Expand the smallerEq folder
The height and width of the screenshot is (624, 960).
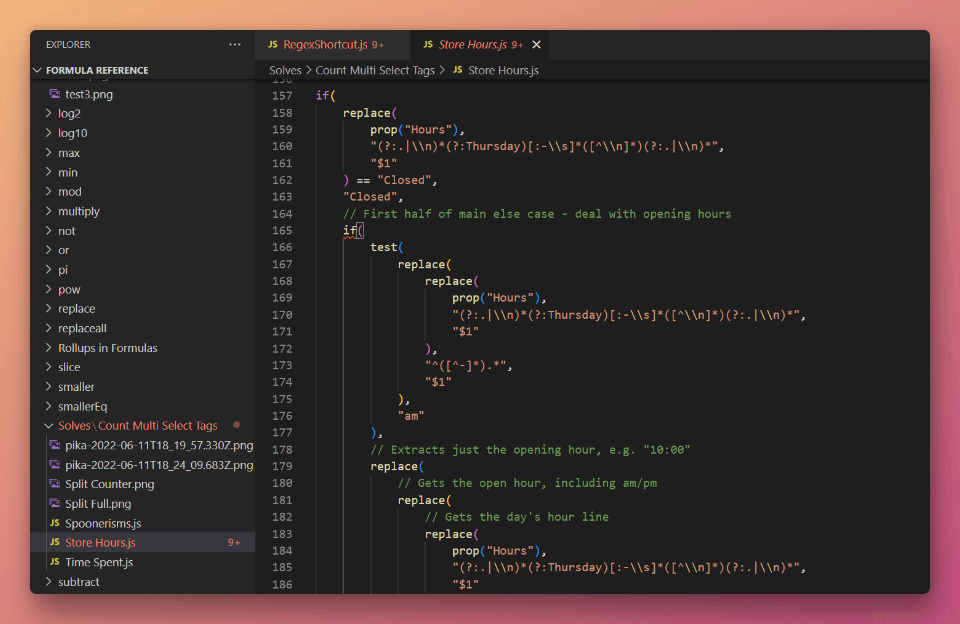tap(82, 406)
